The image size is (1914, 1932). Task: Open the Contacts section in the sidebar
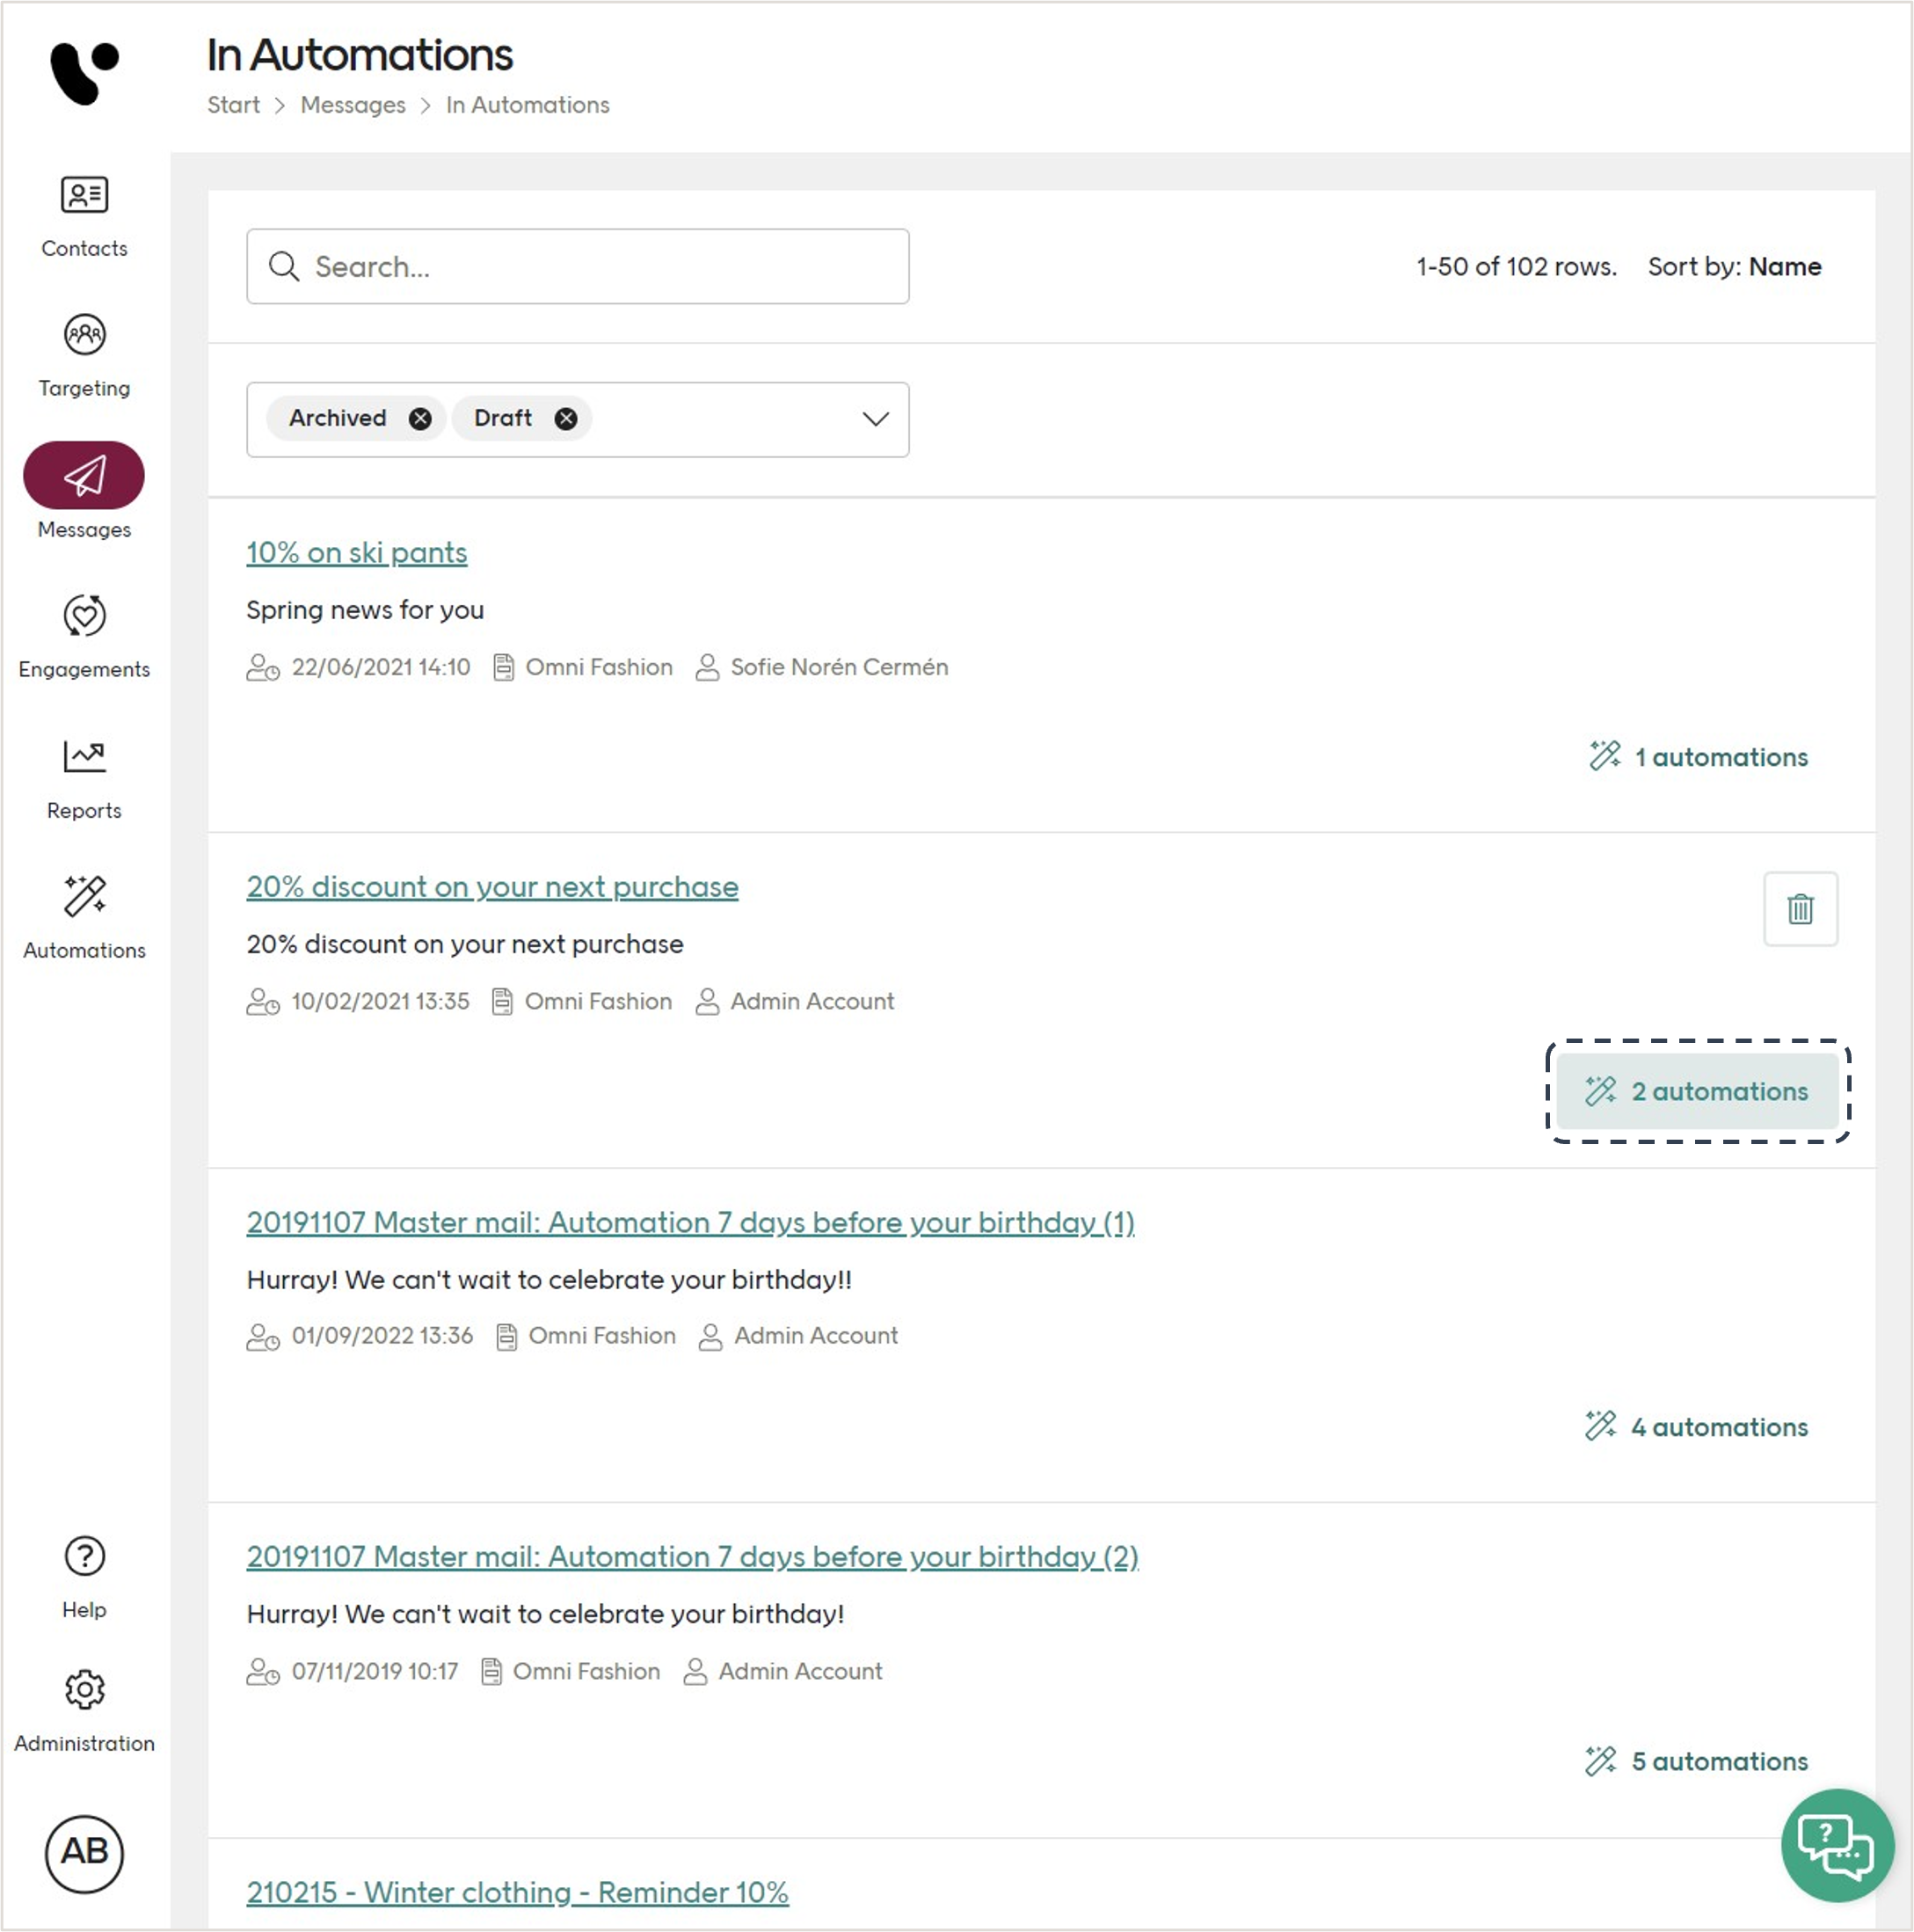pyautogui.click(x=84, y=218)
